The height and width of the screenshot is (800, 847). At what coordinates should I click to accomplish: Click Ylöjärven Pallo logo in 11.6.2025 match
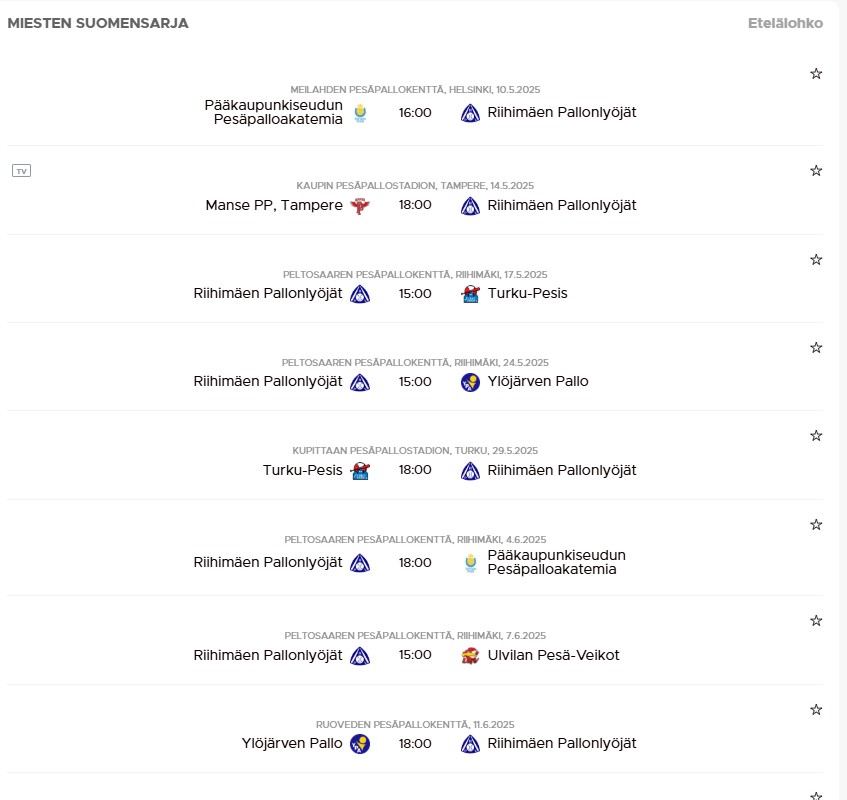360,744
